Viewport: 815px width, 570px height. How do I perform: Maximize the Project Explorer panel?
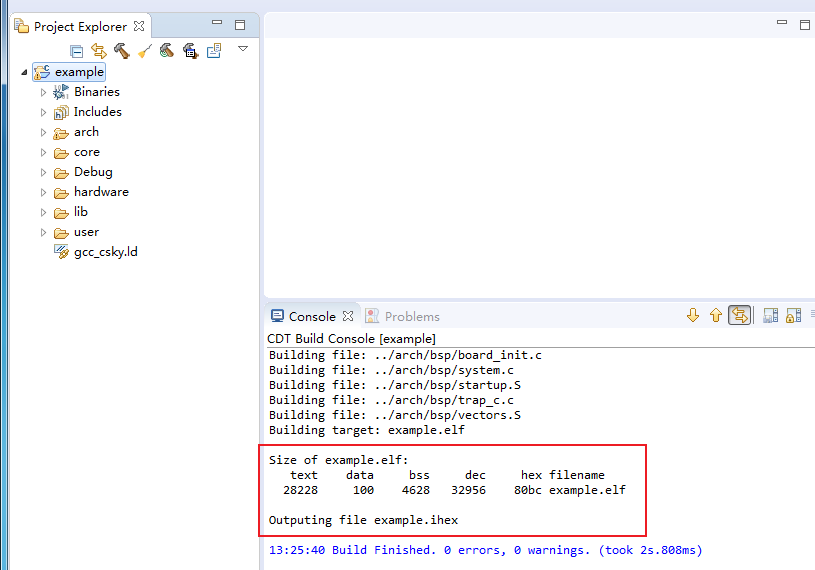(240, 24)
